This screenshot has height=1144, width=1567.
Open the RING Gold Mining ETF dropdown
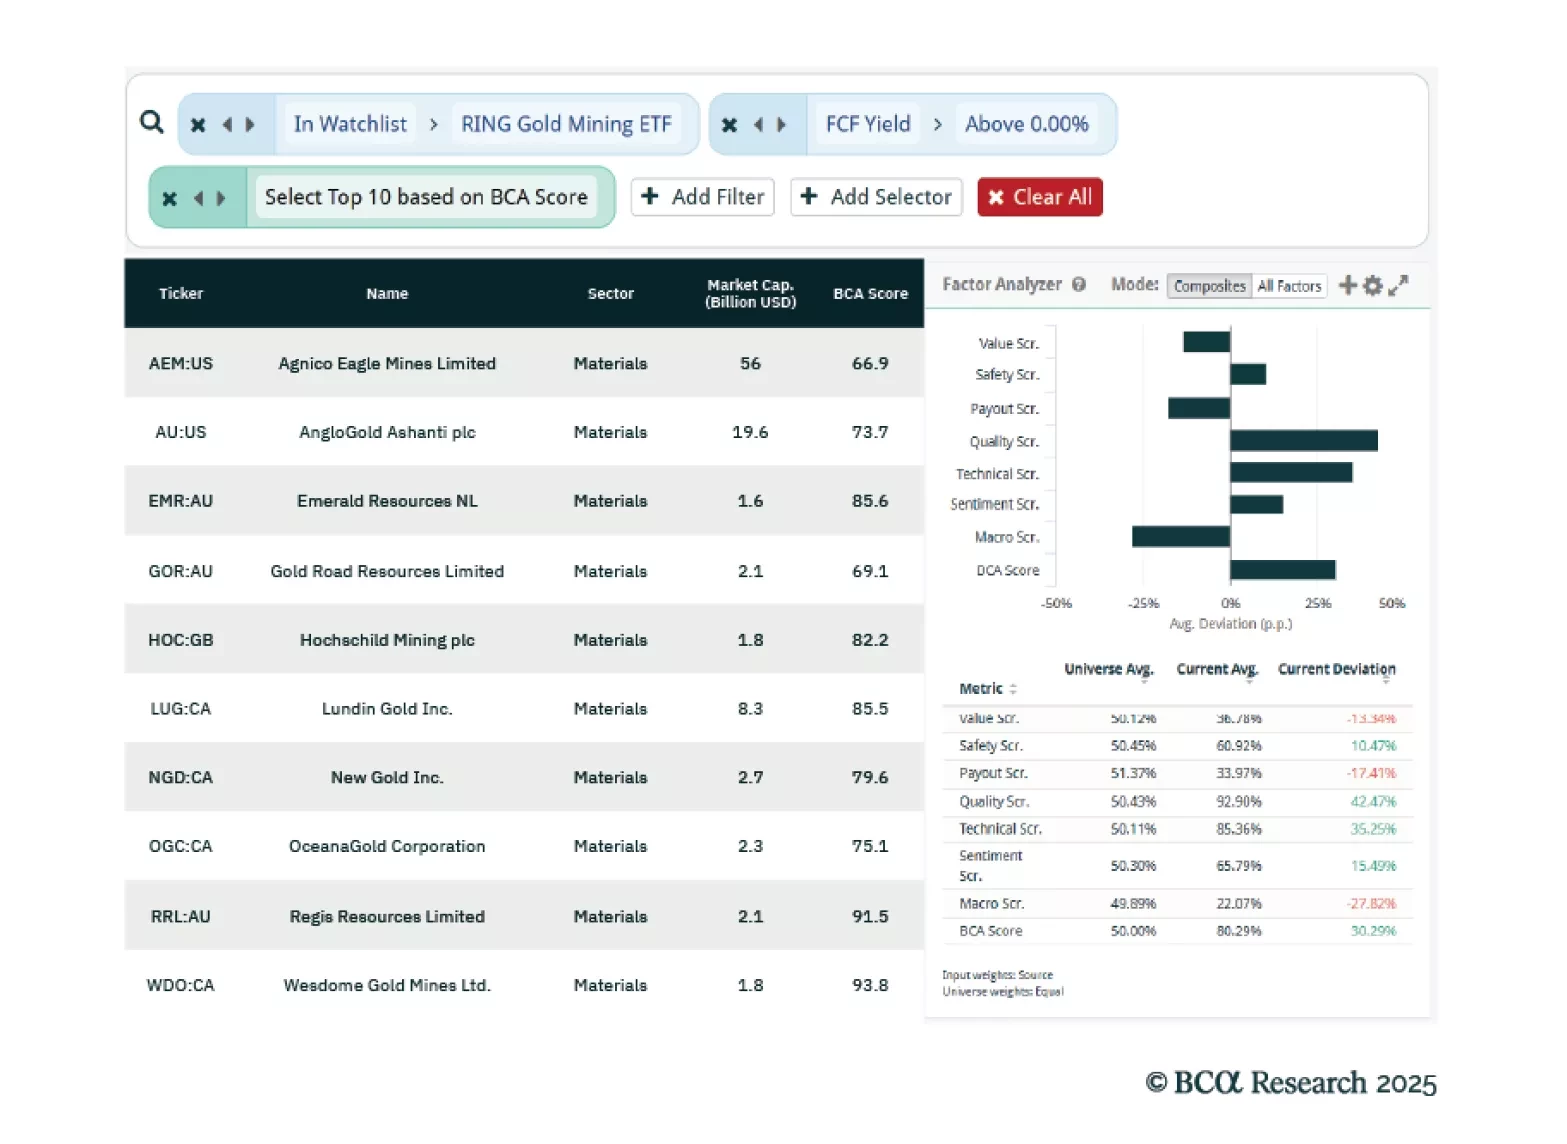[x=566, y=125]
